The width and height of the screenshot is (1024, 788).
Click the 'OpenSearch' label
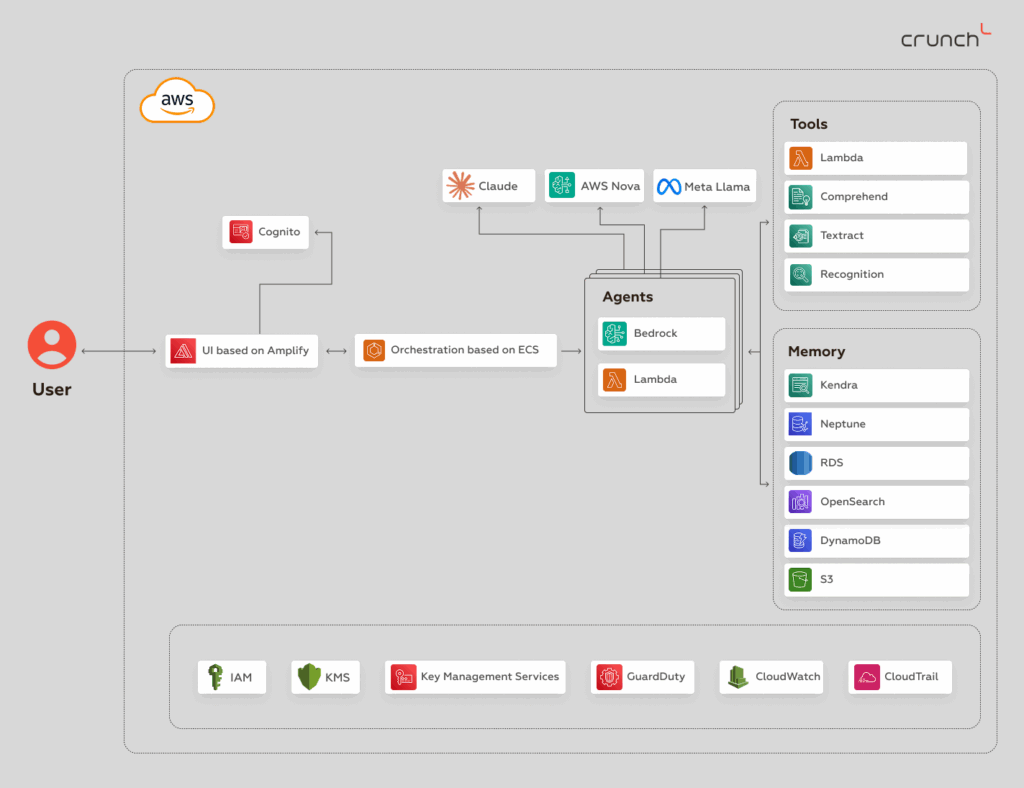tap(852, 501)
